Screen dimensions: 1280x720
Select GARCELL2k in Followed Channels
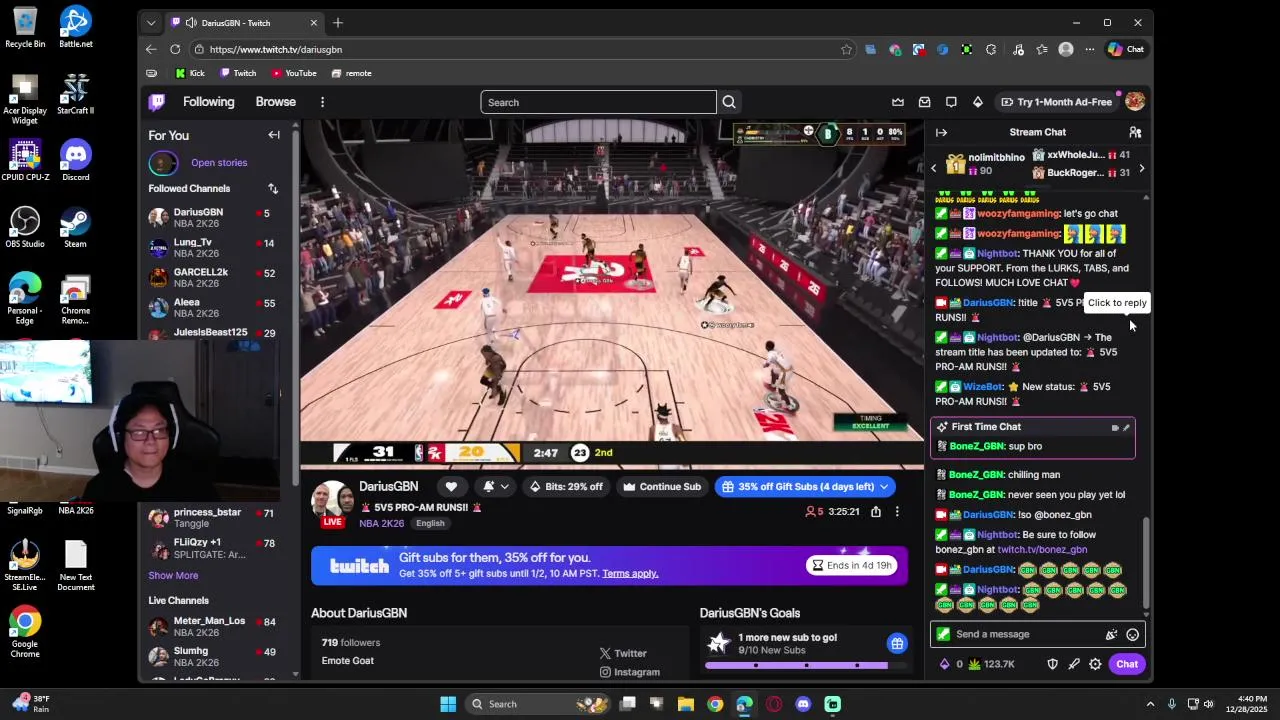click(218, 278)
